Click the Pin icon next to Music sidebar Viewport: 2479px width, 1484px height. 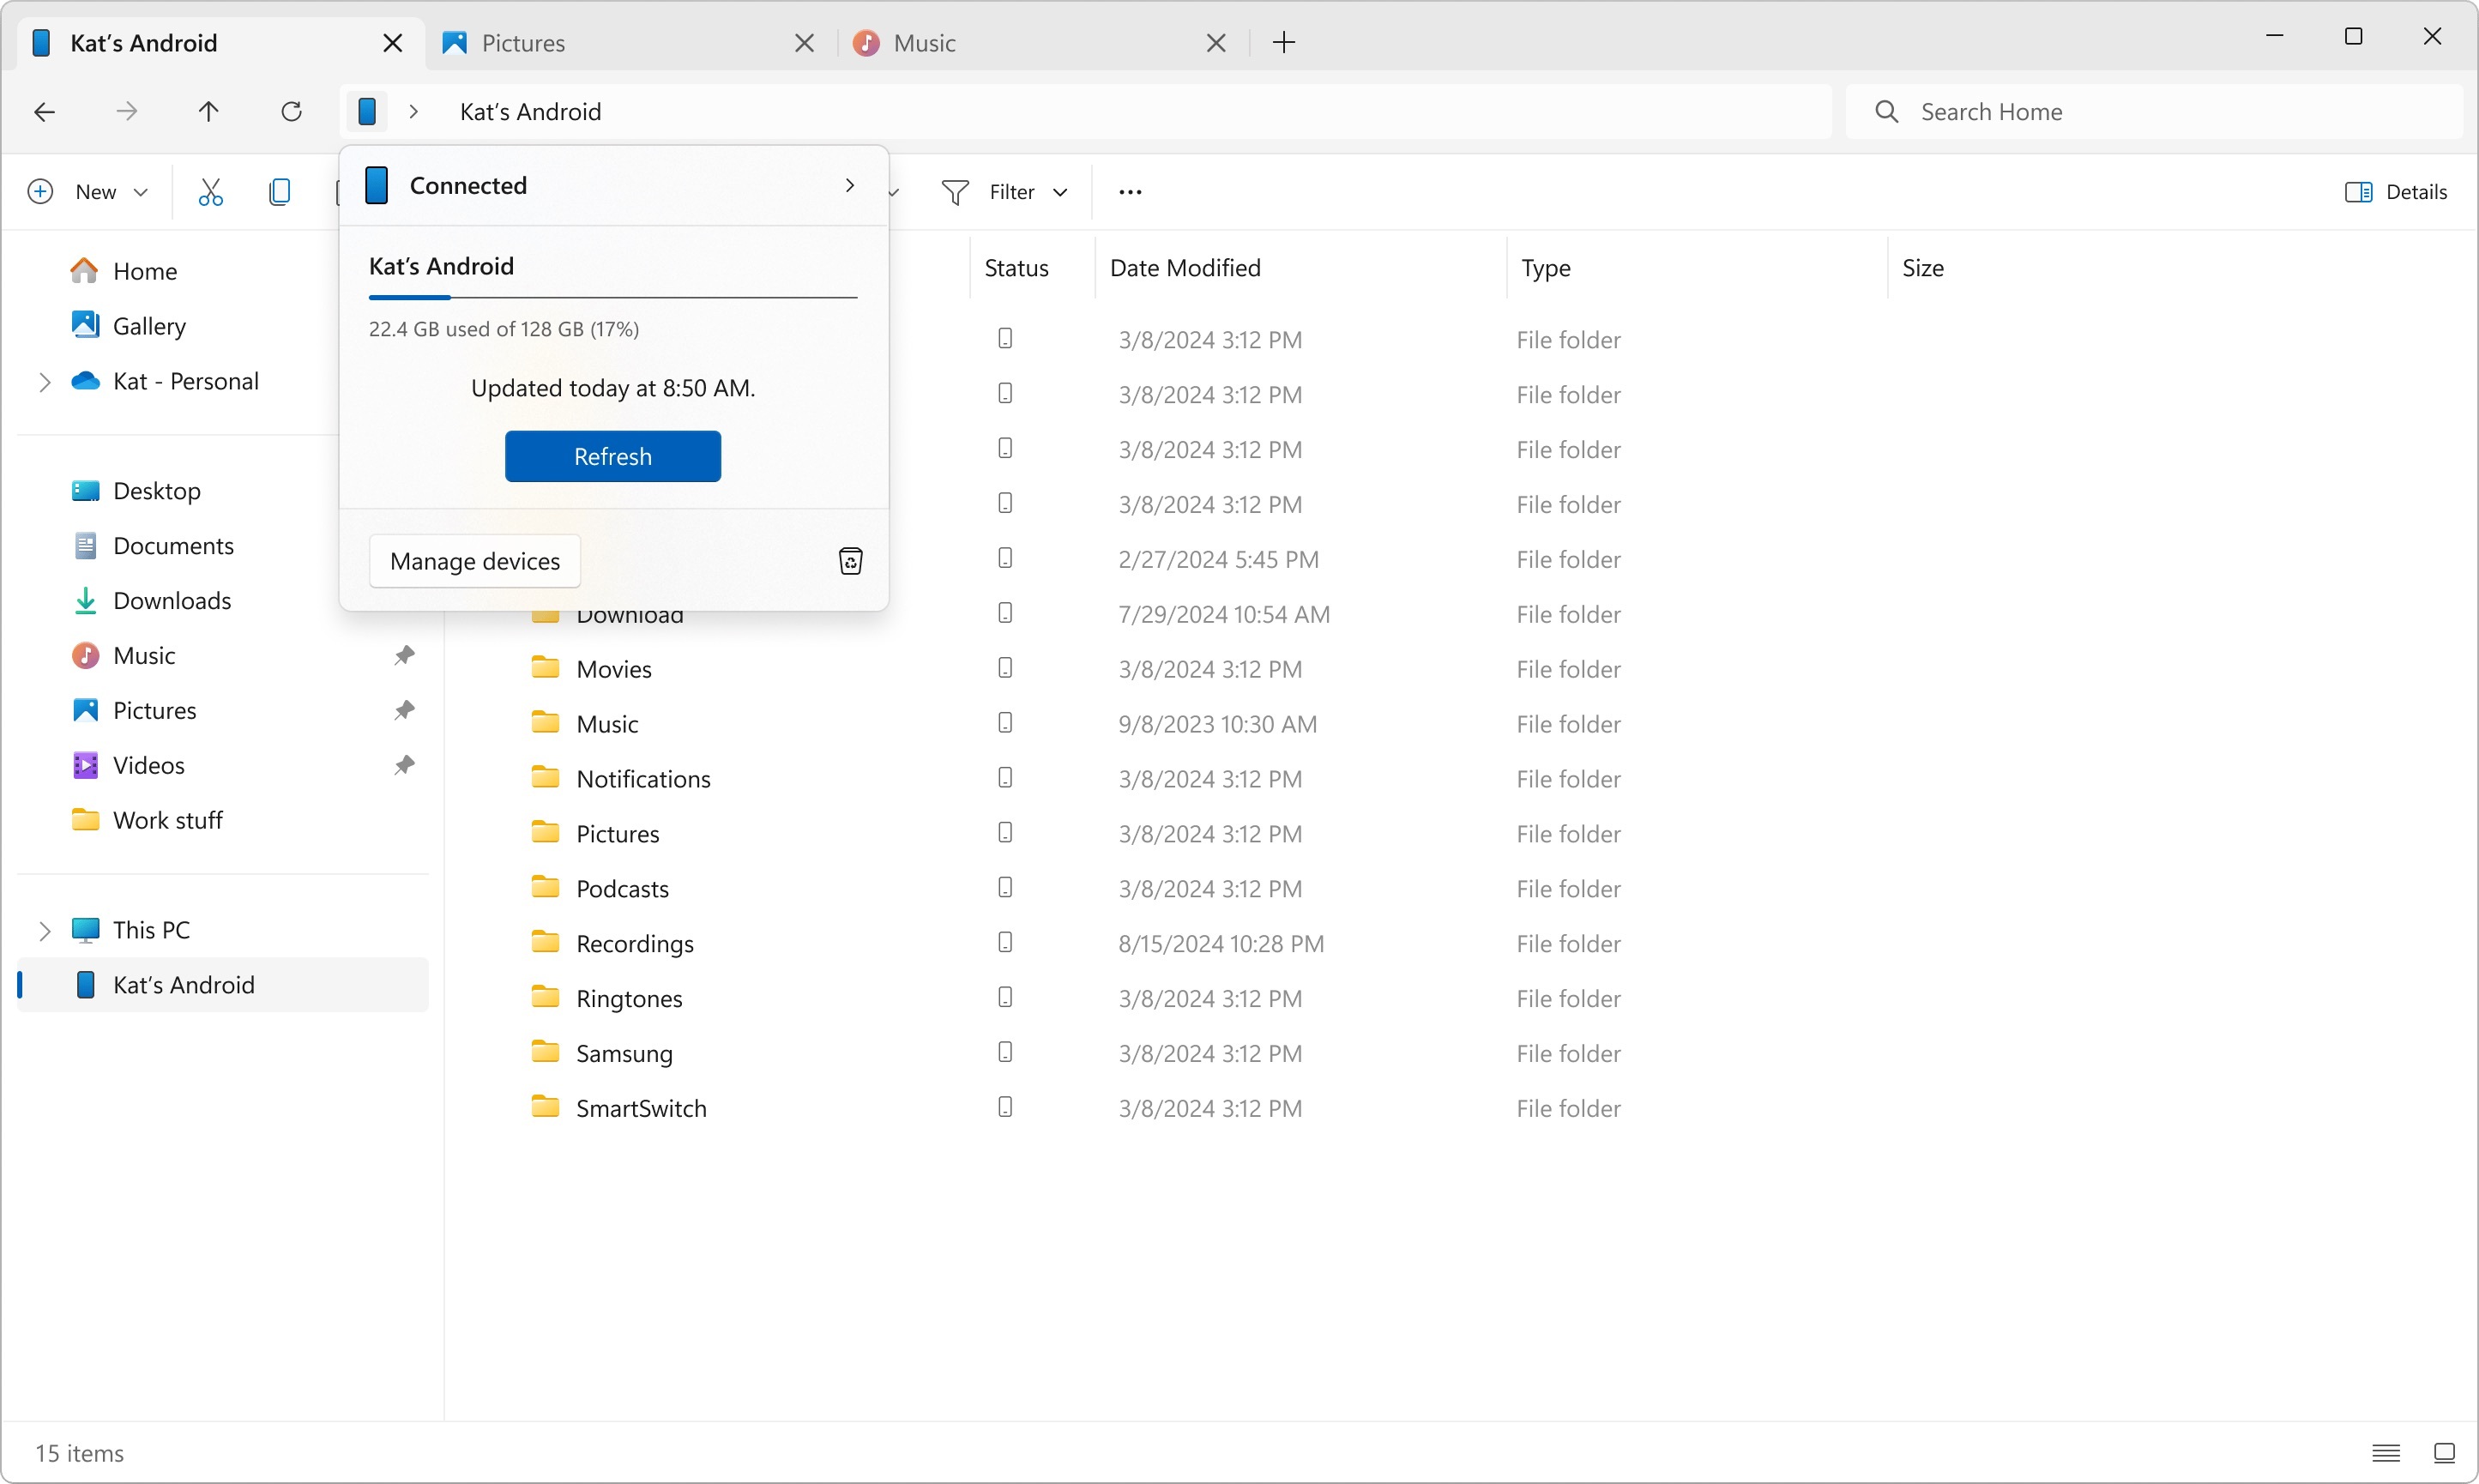tap(402, 655)
